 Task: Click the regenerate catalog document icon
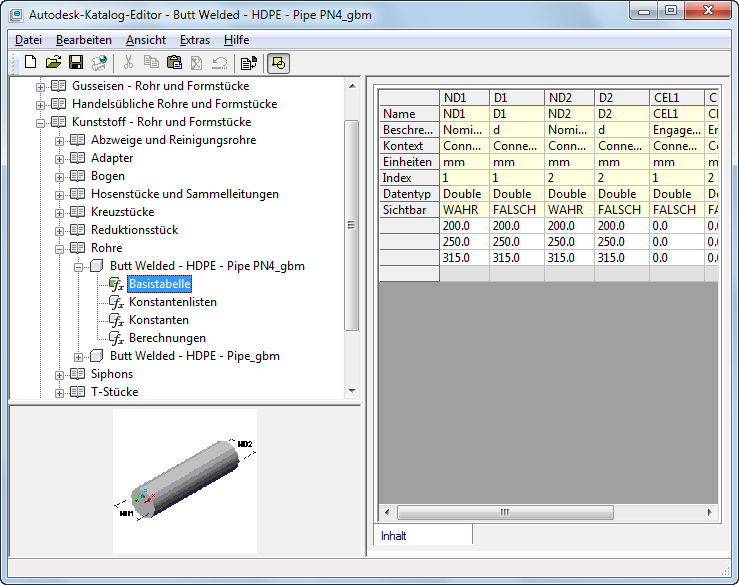pyautogui.click(x=248, y=63)
